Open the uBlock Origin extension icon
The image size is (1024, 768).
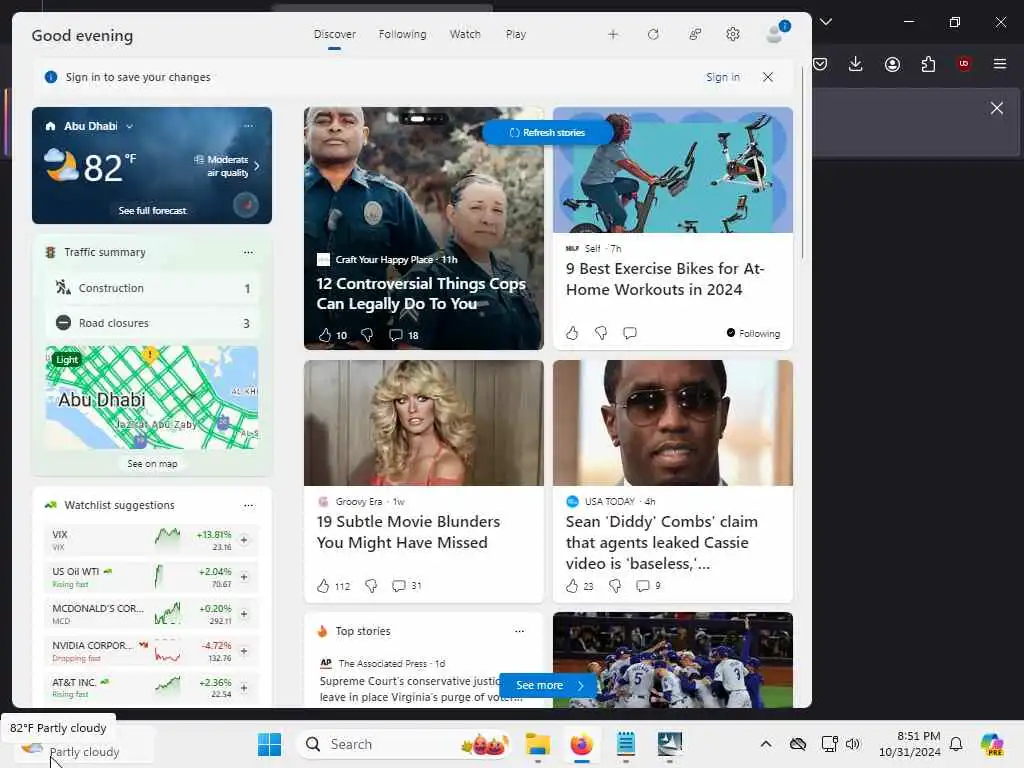coord(964,63)
